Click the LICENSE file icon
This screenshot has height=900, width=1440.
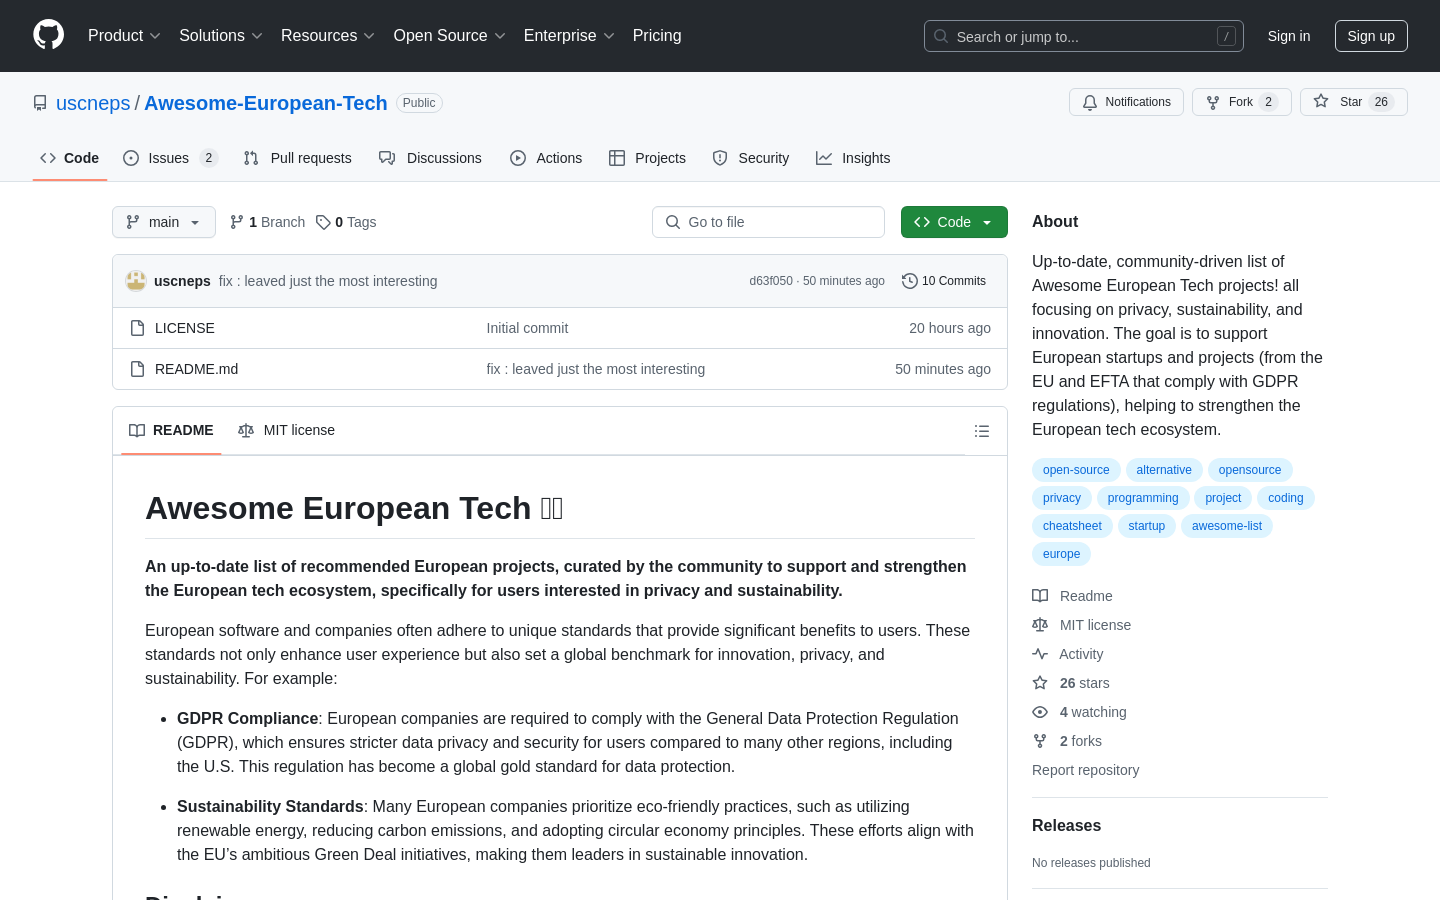click(x=138, y=328)
